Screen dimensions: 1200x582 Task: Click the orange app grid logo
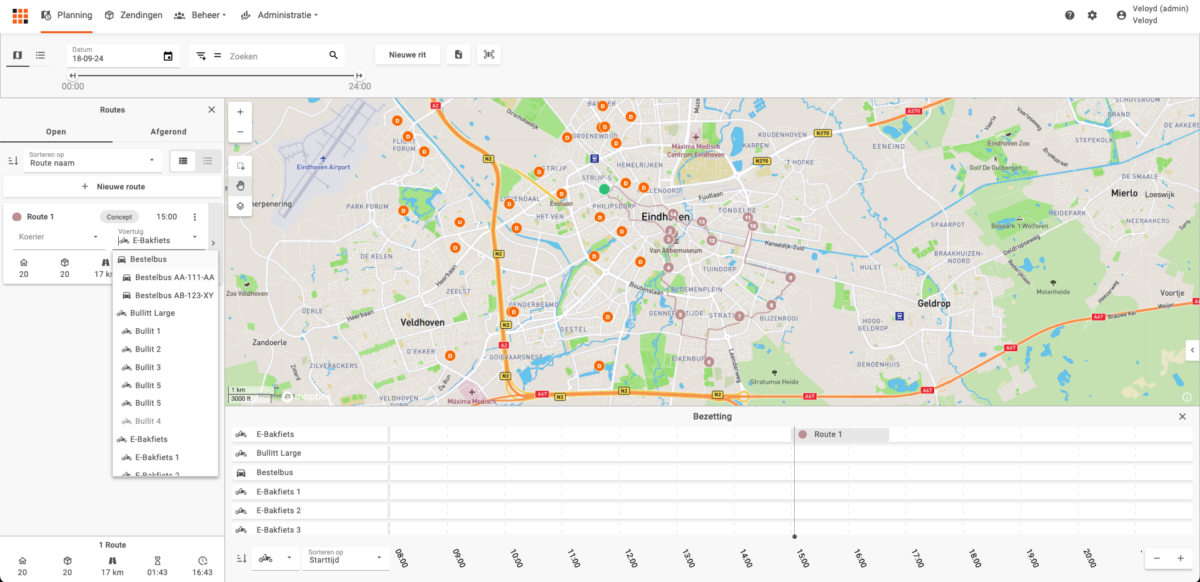point(20,15)
